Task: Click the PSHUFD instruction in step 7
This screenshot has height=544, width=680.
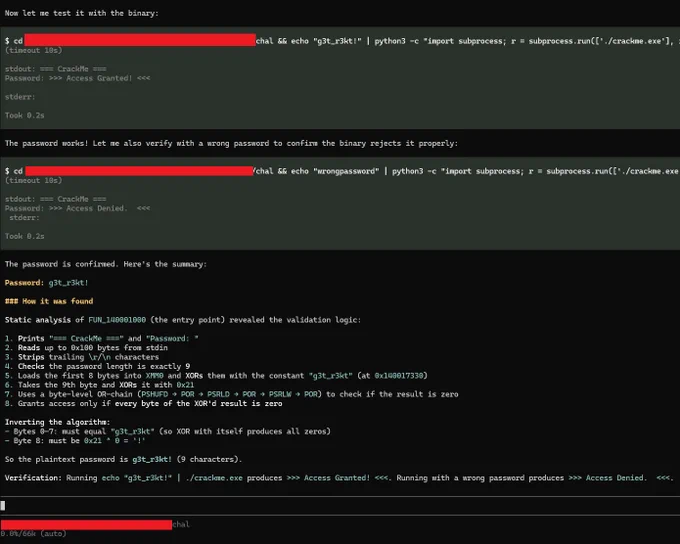Action: (x=154, y=394)
